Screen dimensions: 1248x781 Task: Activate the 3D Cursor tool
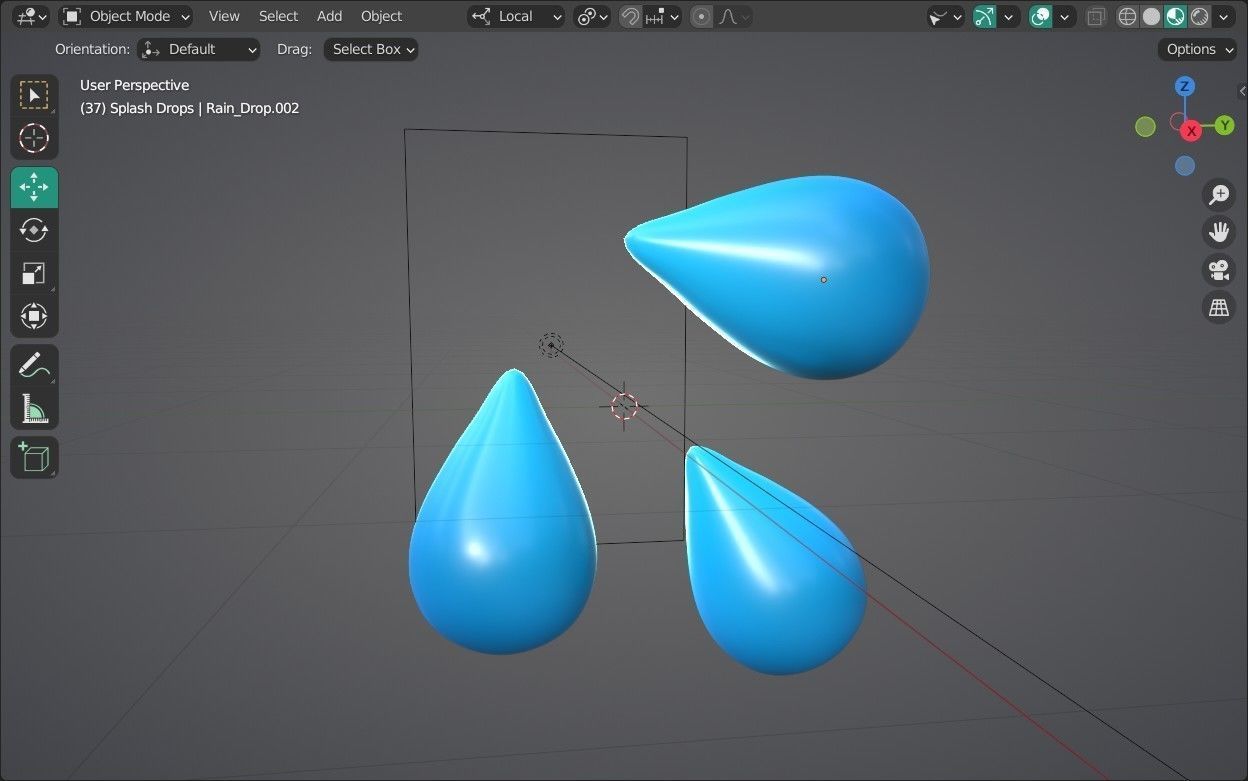pos(34,138)
